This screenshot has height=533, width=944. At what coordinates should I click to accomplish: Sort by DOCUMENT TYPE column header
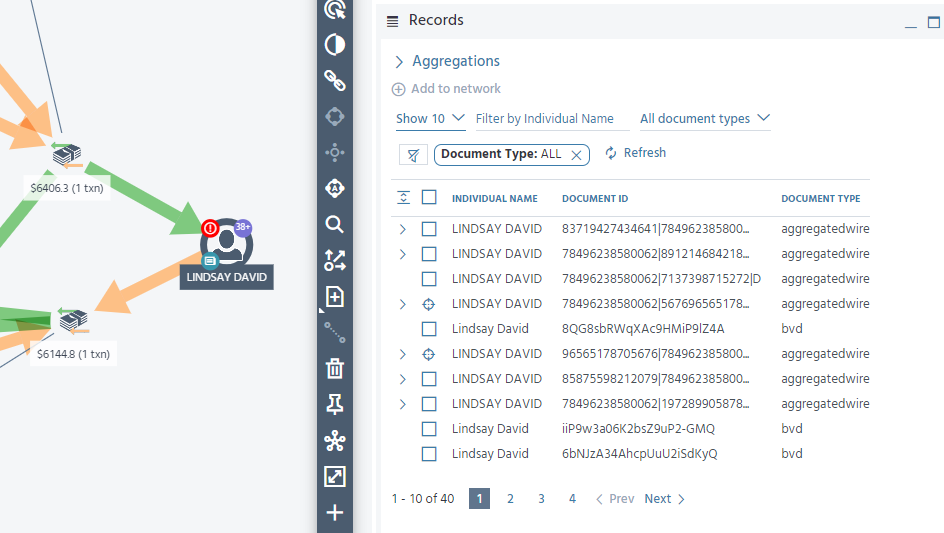point(821,199)
